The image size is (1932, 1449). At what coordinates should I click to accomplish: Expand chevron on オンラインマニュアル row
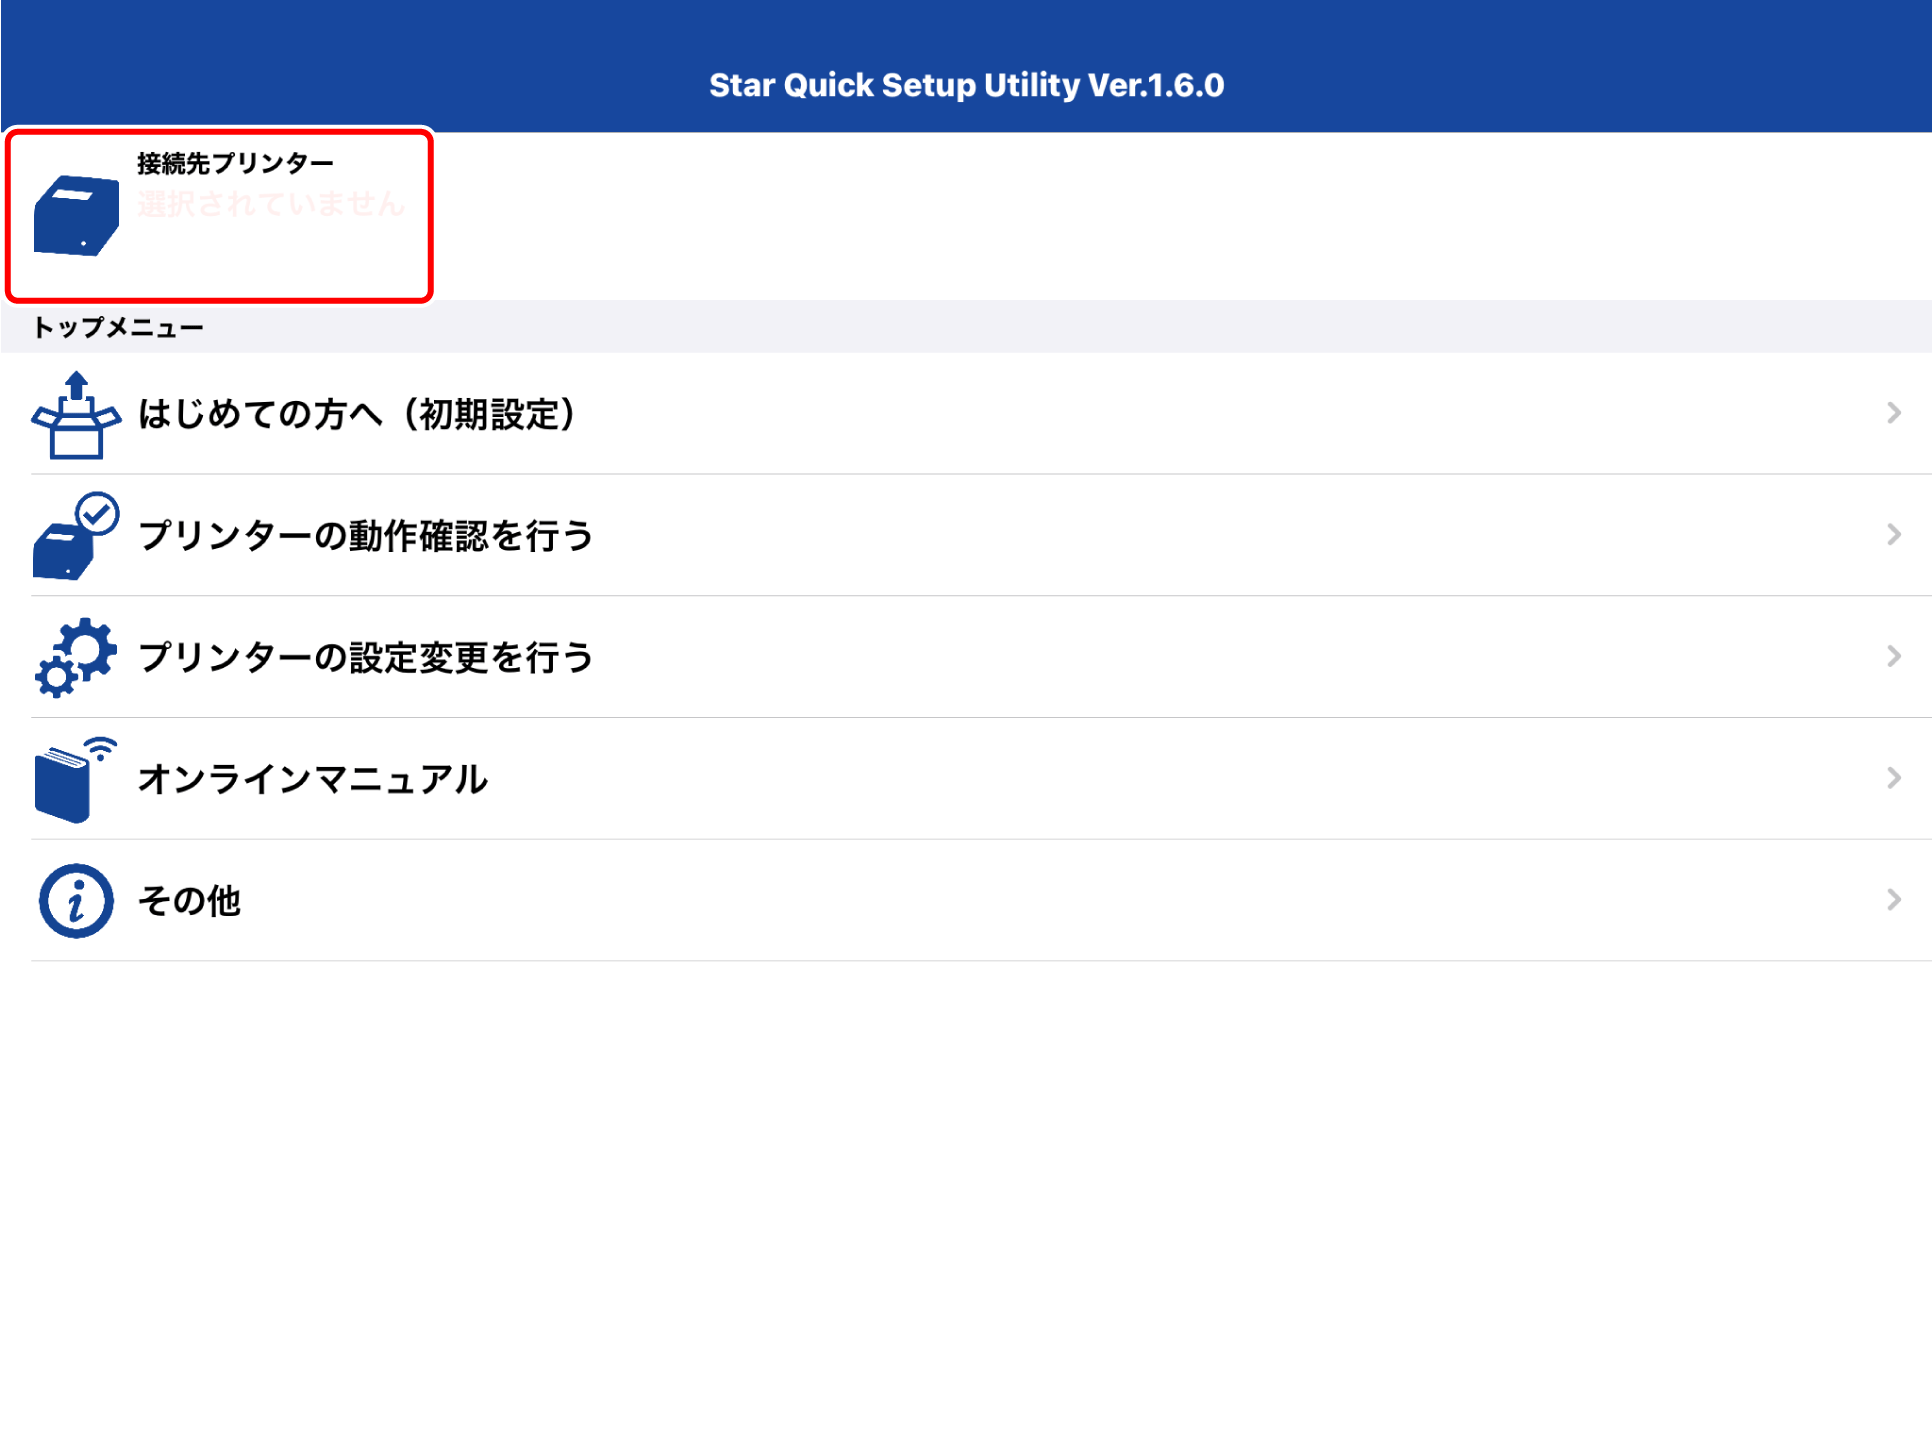tap(1893, 778)
